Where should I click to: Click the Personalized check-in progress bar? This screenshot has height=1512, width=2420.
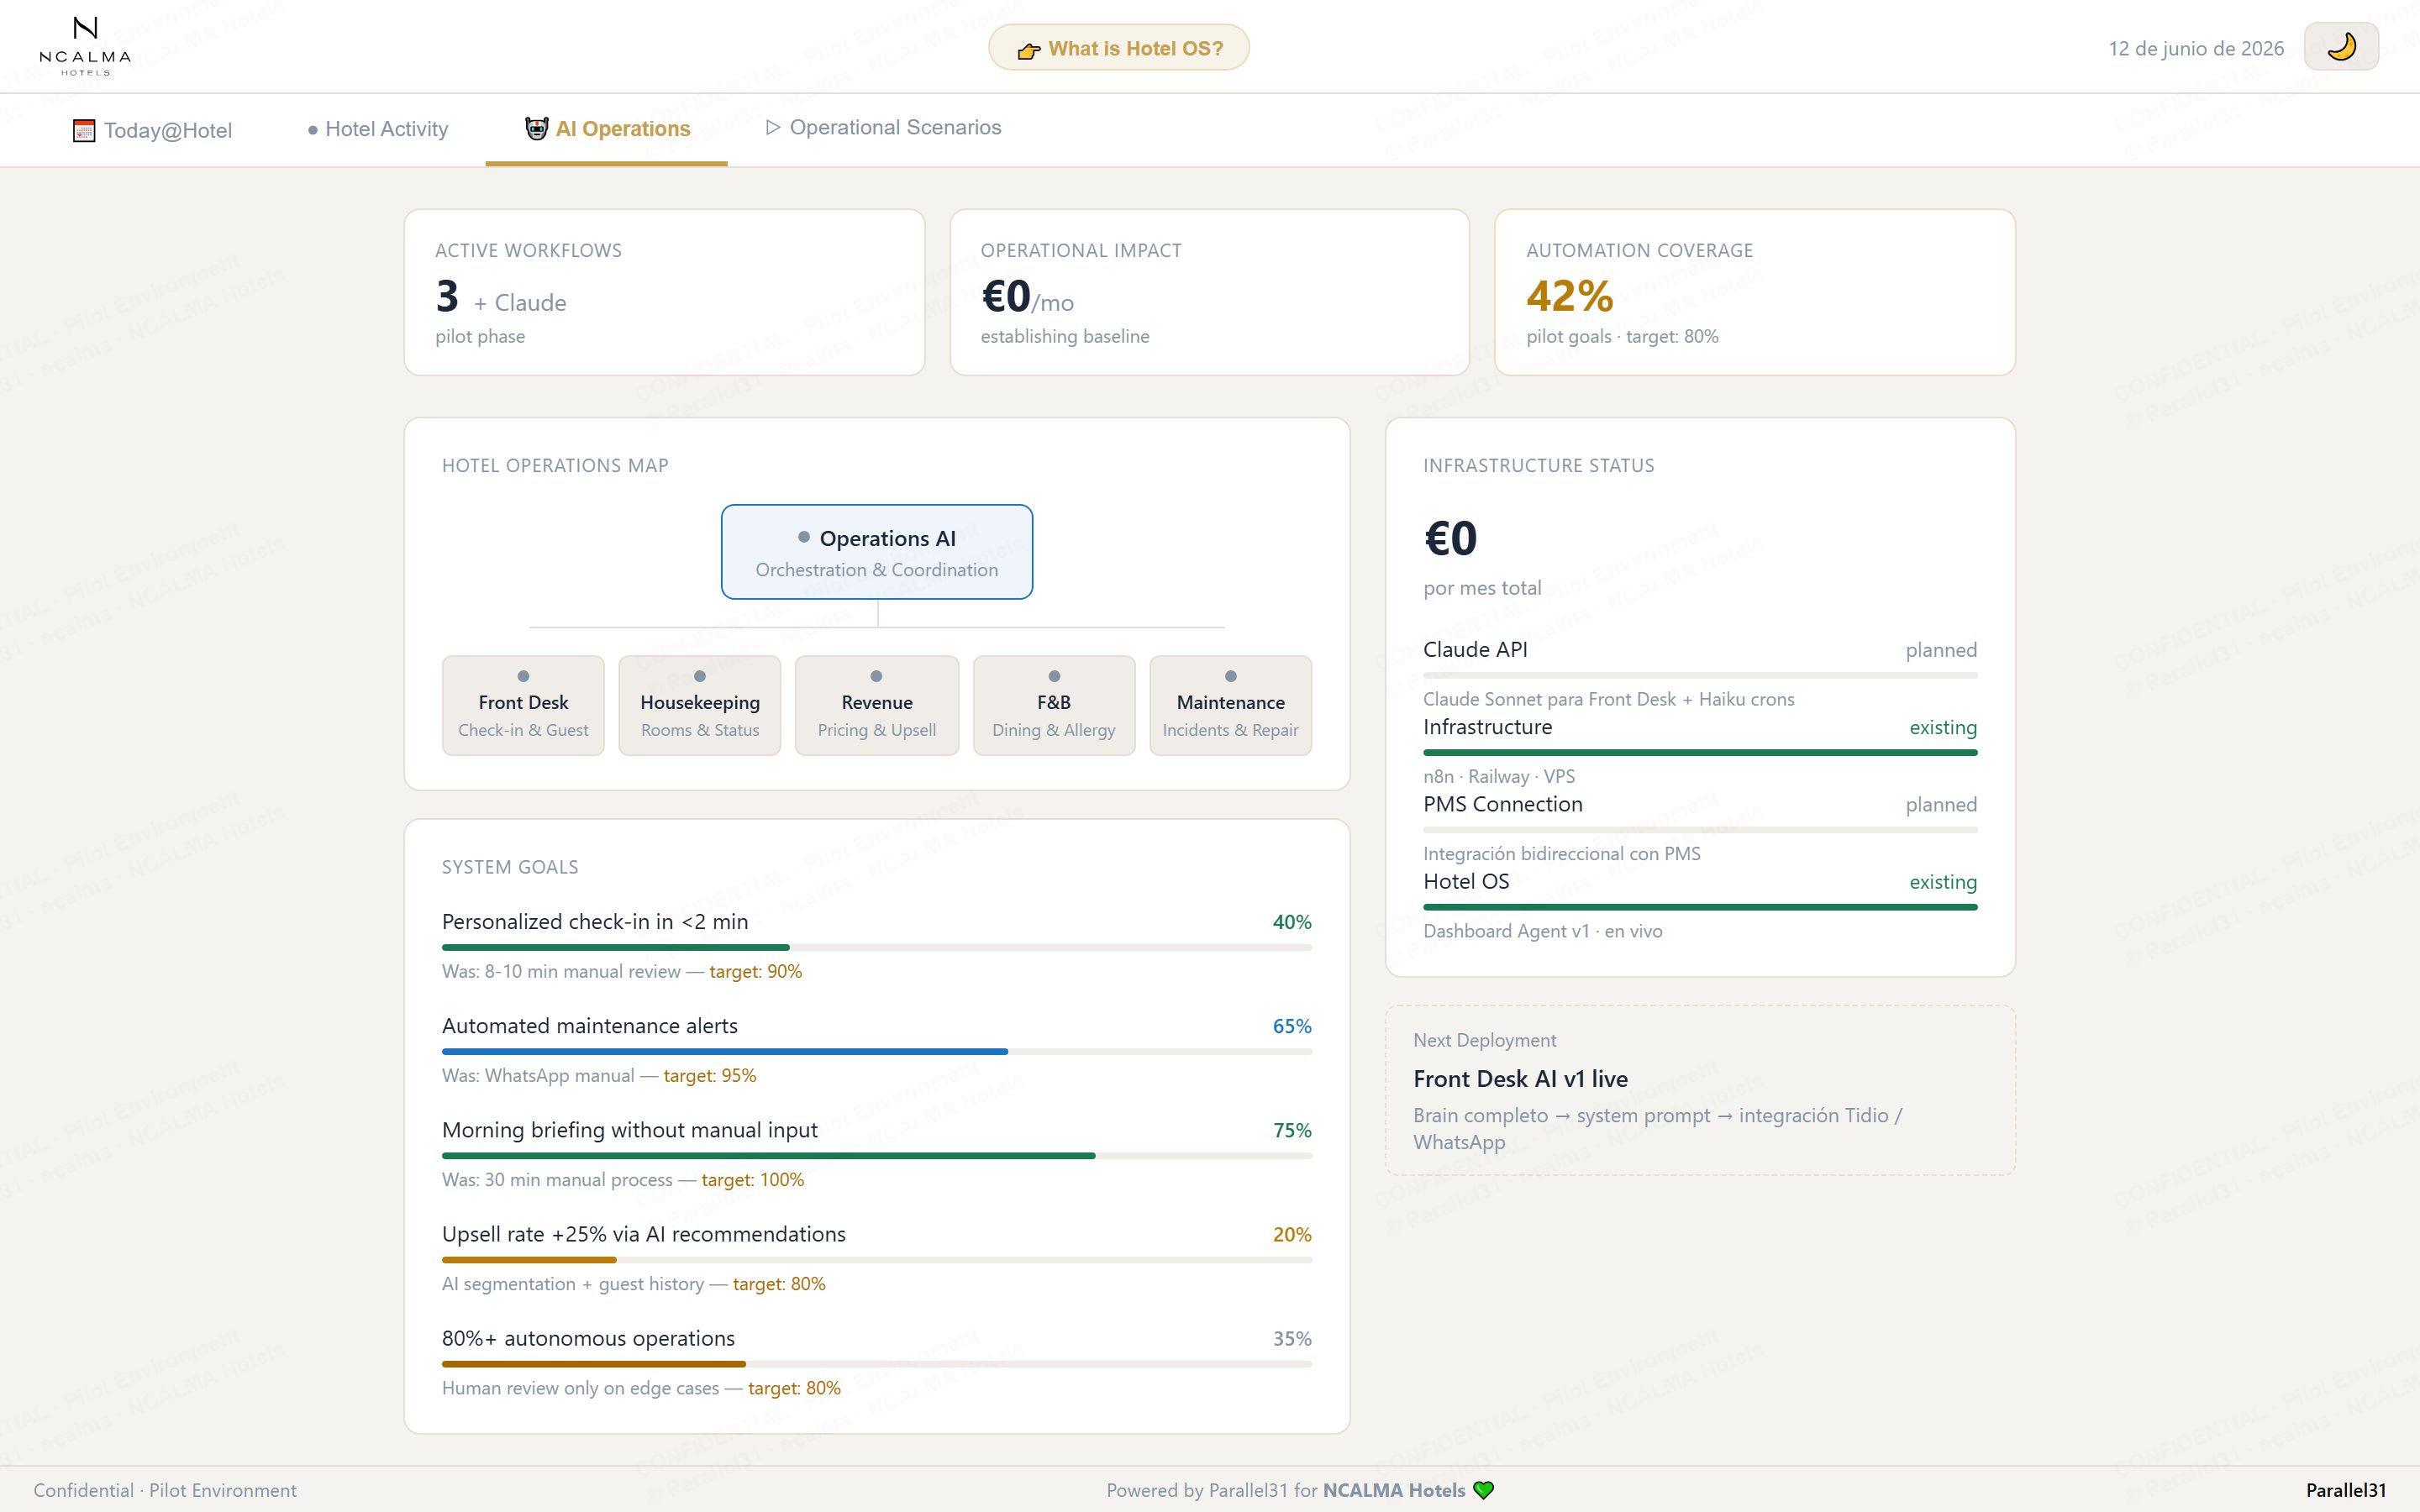point(877,947)
